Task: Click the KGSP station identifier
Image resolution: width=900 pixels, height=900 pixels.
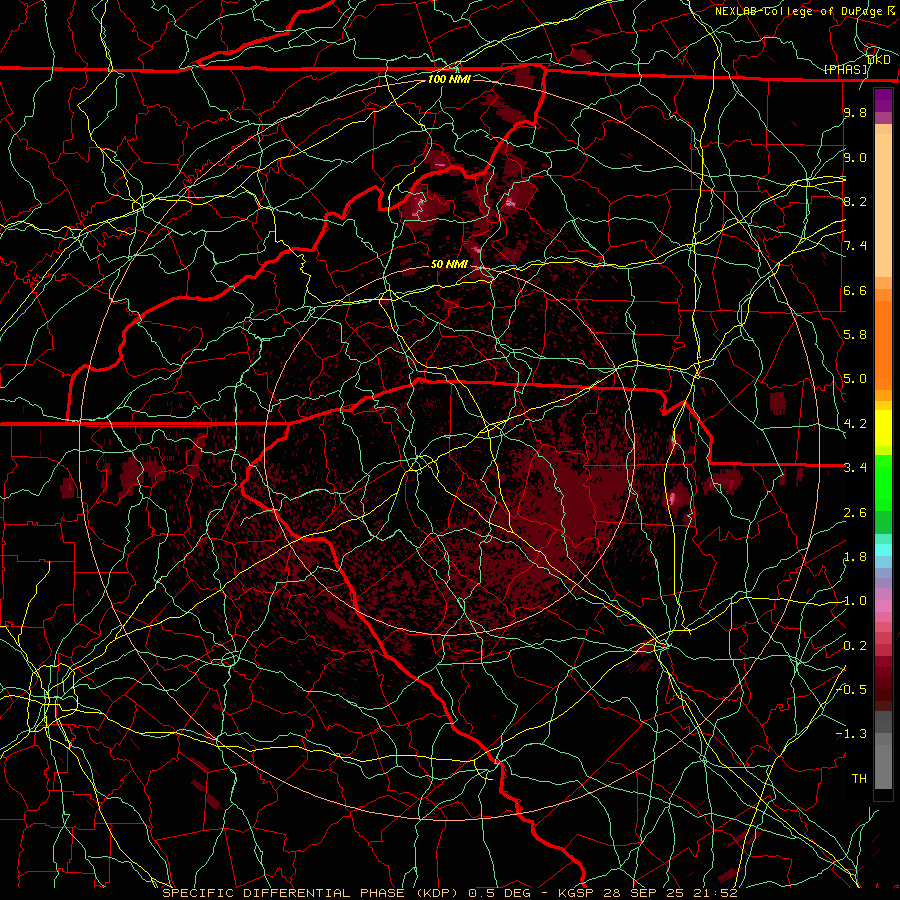Action: coord(578,893)
